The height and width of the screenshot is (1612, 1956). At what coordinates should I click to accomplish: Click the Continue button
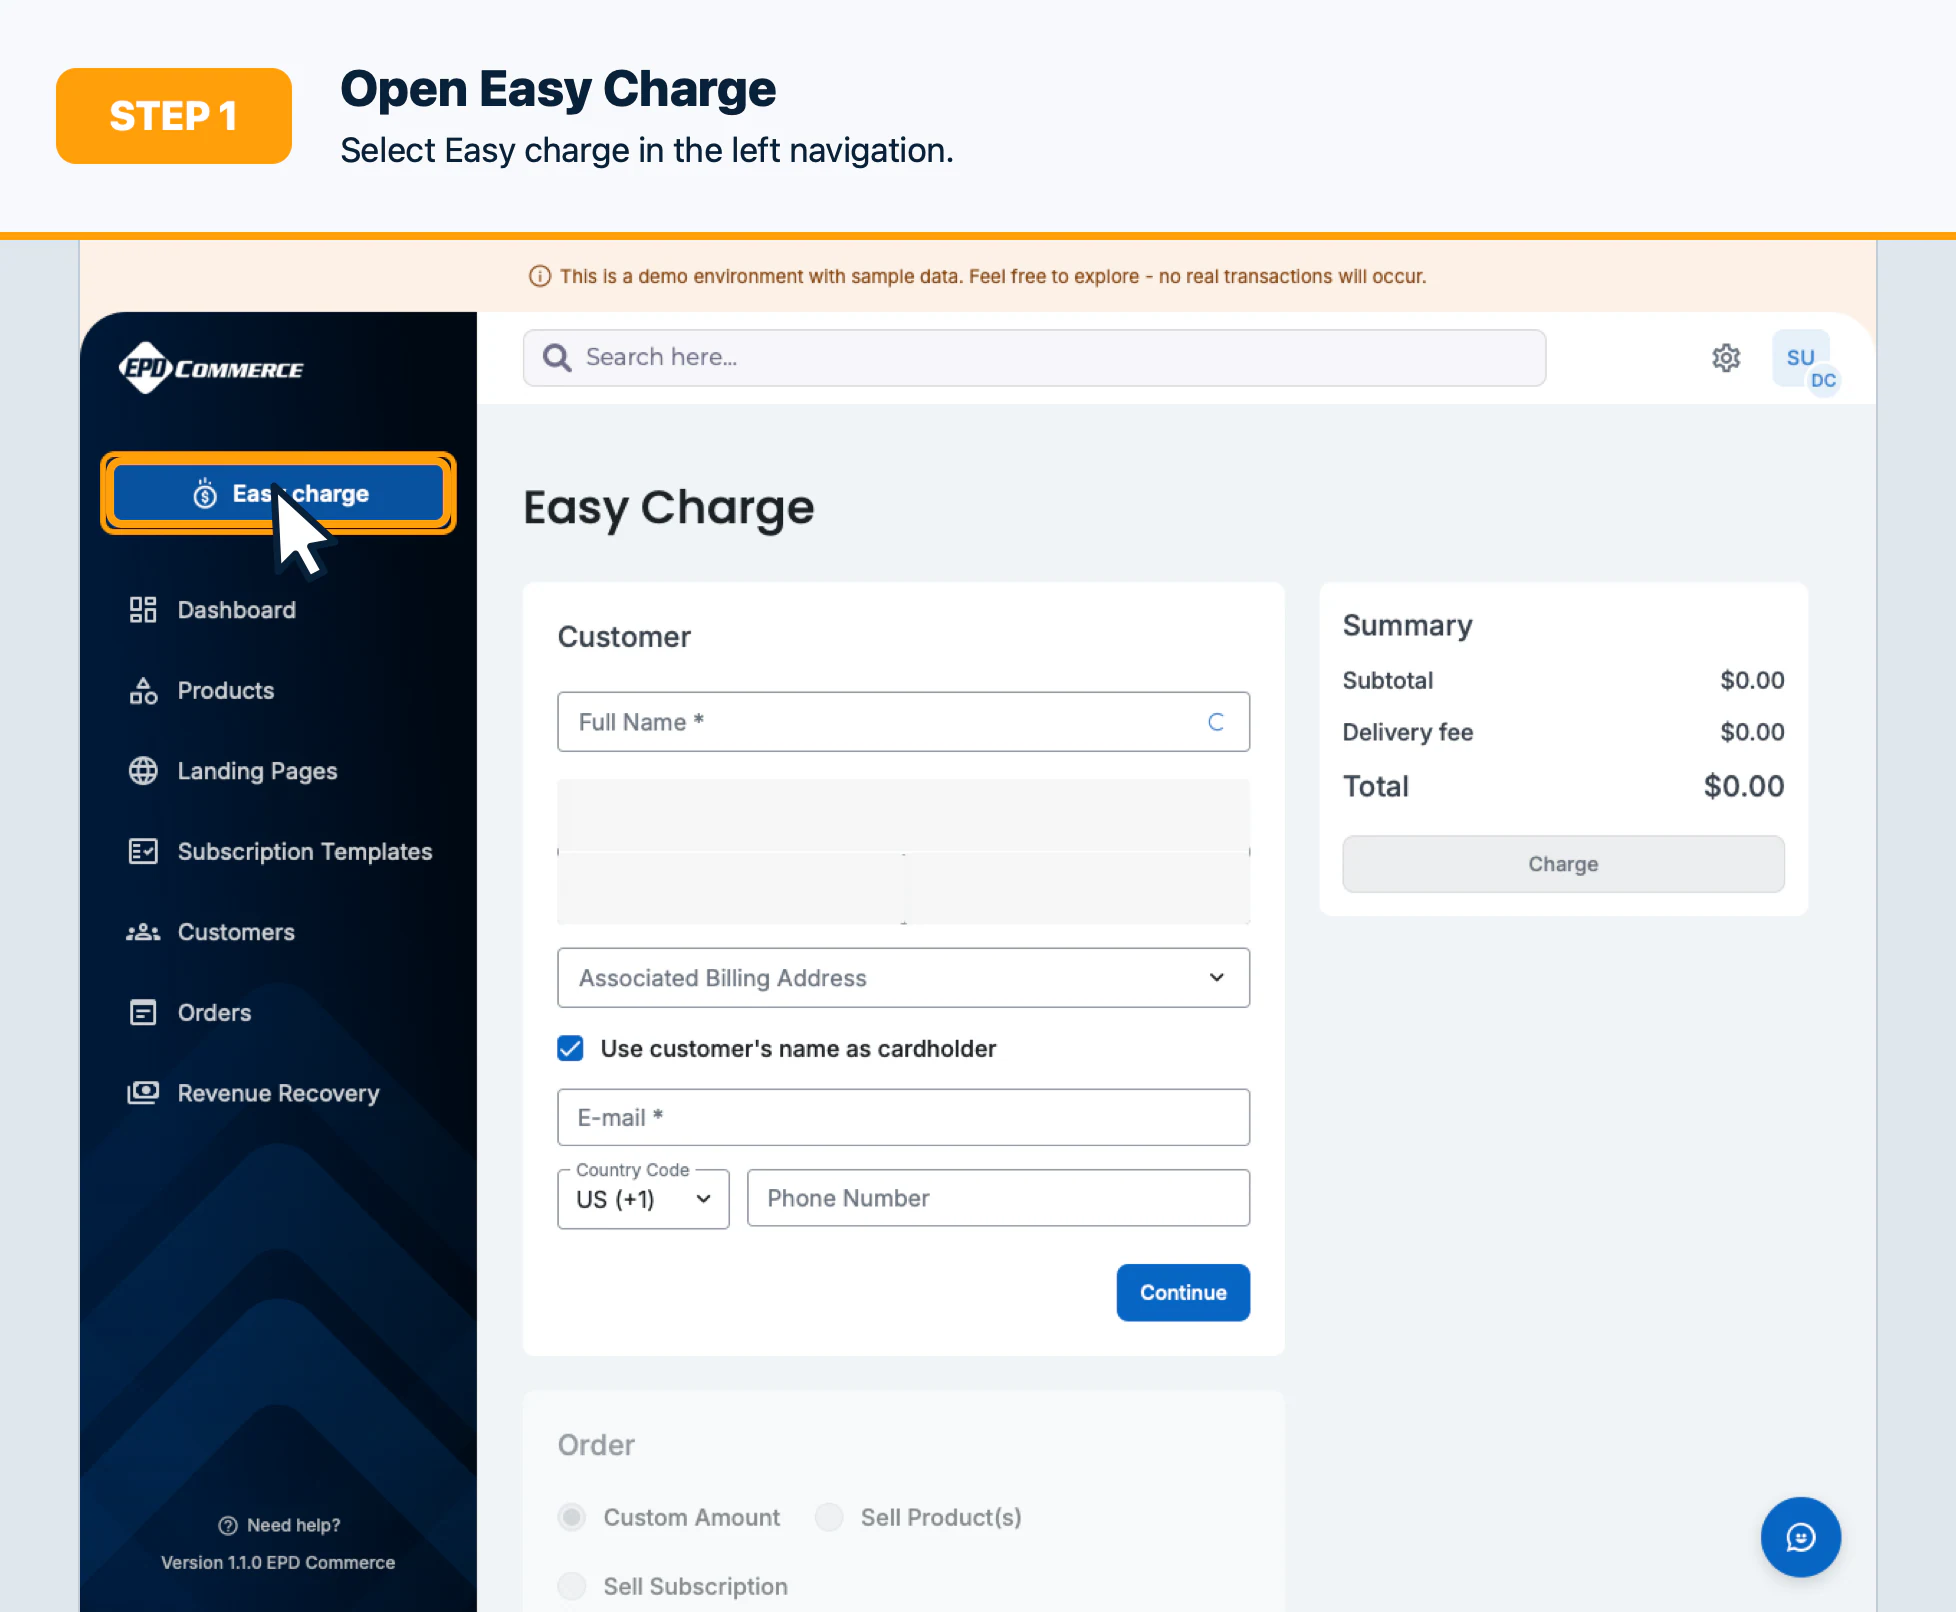point(1183,1293)
